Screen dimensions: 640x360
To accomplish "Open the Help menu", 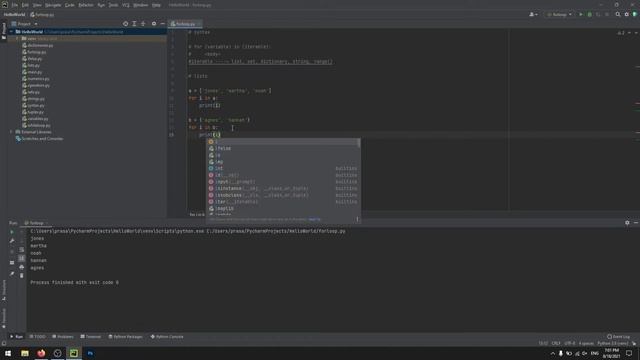I will pyautogui.click(x=156, y=5).
